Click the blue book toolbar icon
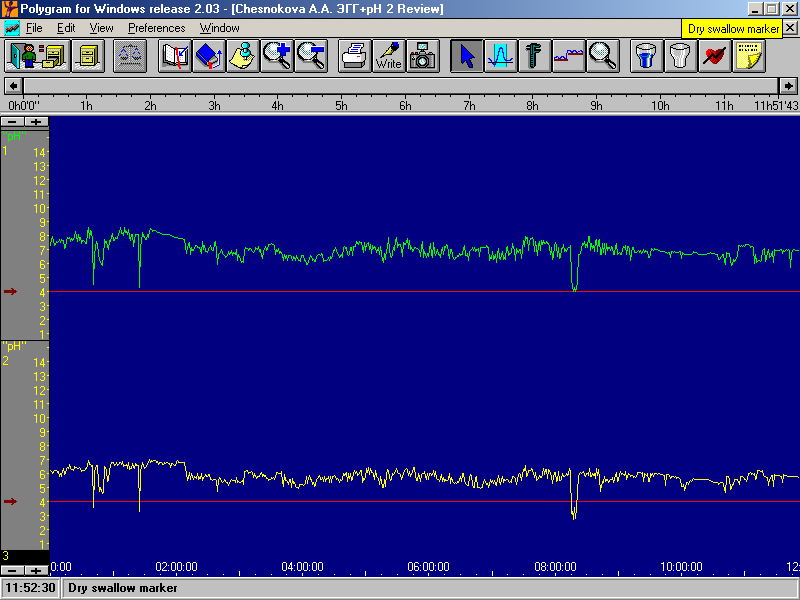This screenshot has width=800, height=600. [x=209, y=56]
